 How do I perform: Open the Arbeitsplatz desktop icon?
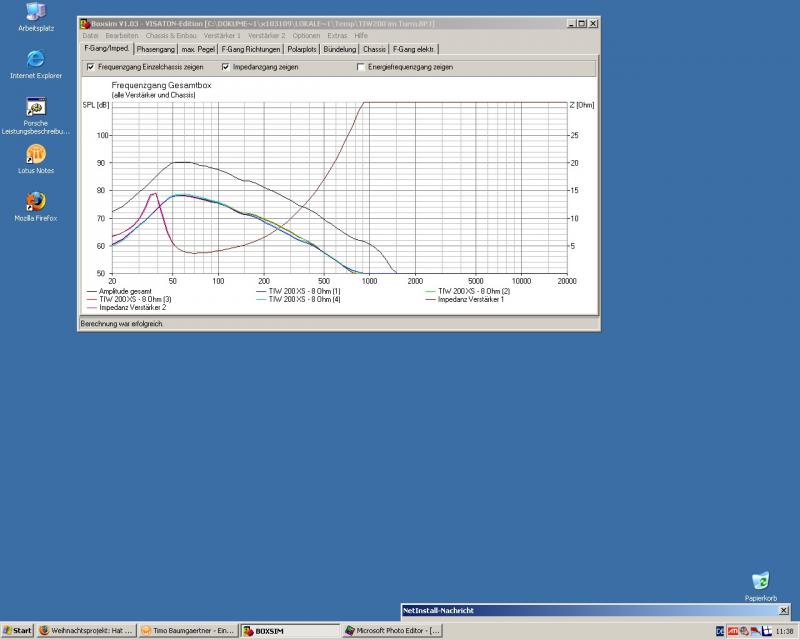click(x=35, y=13)
